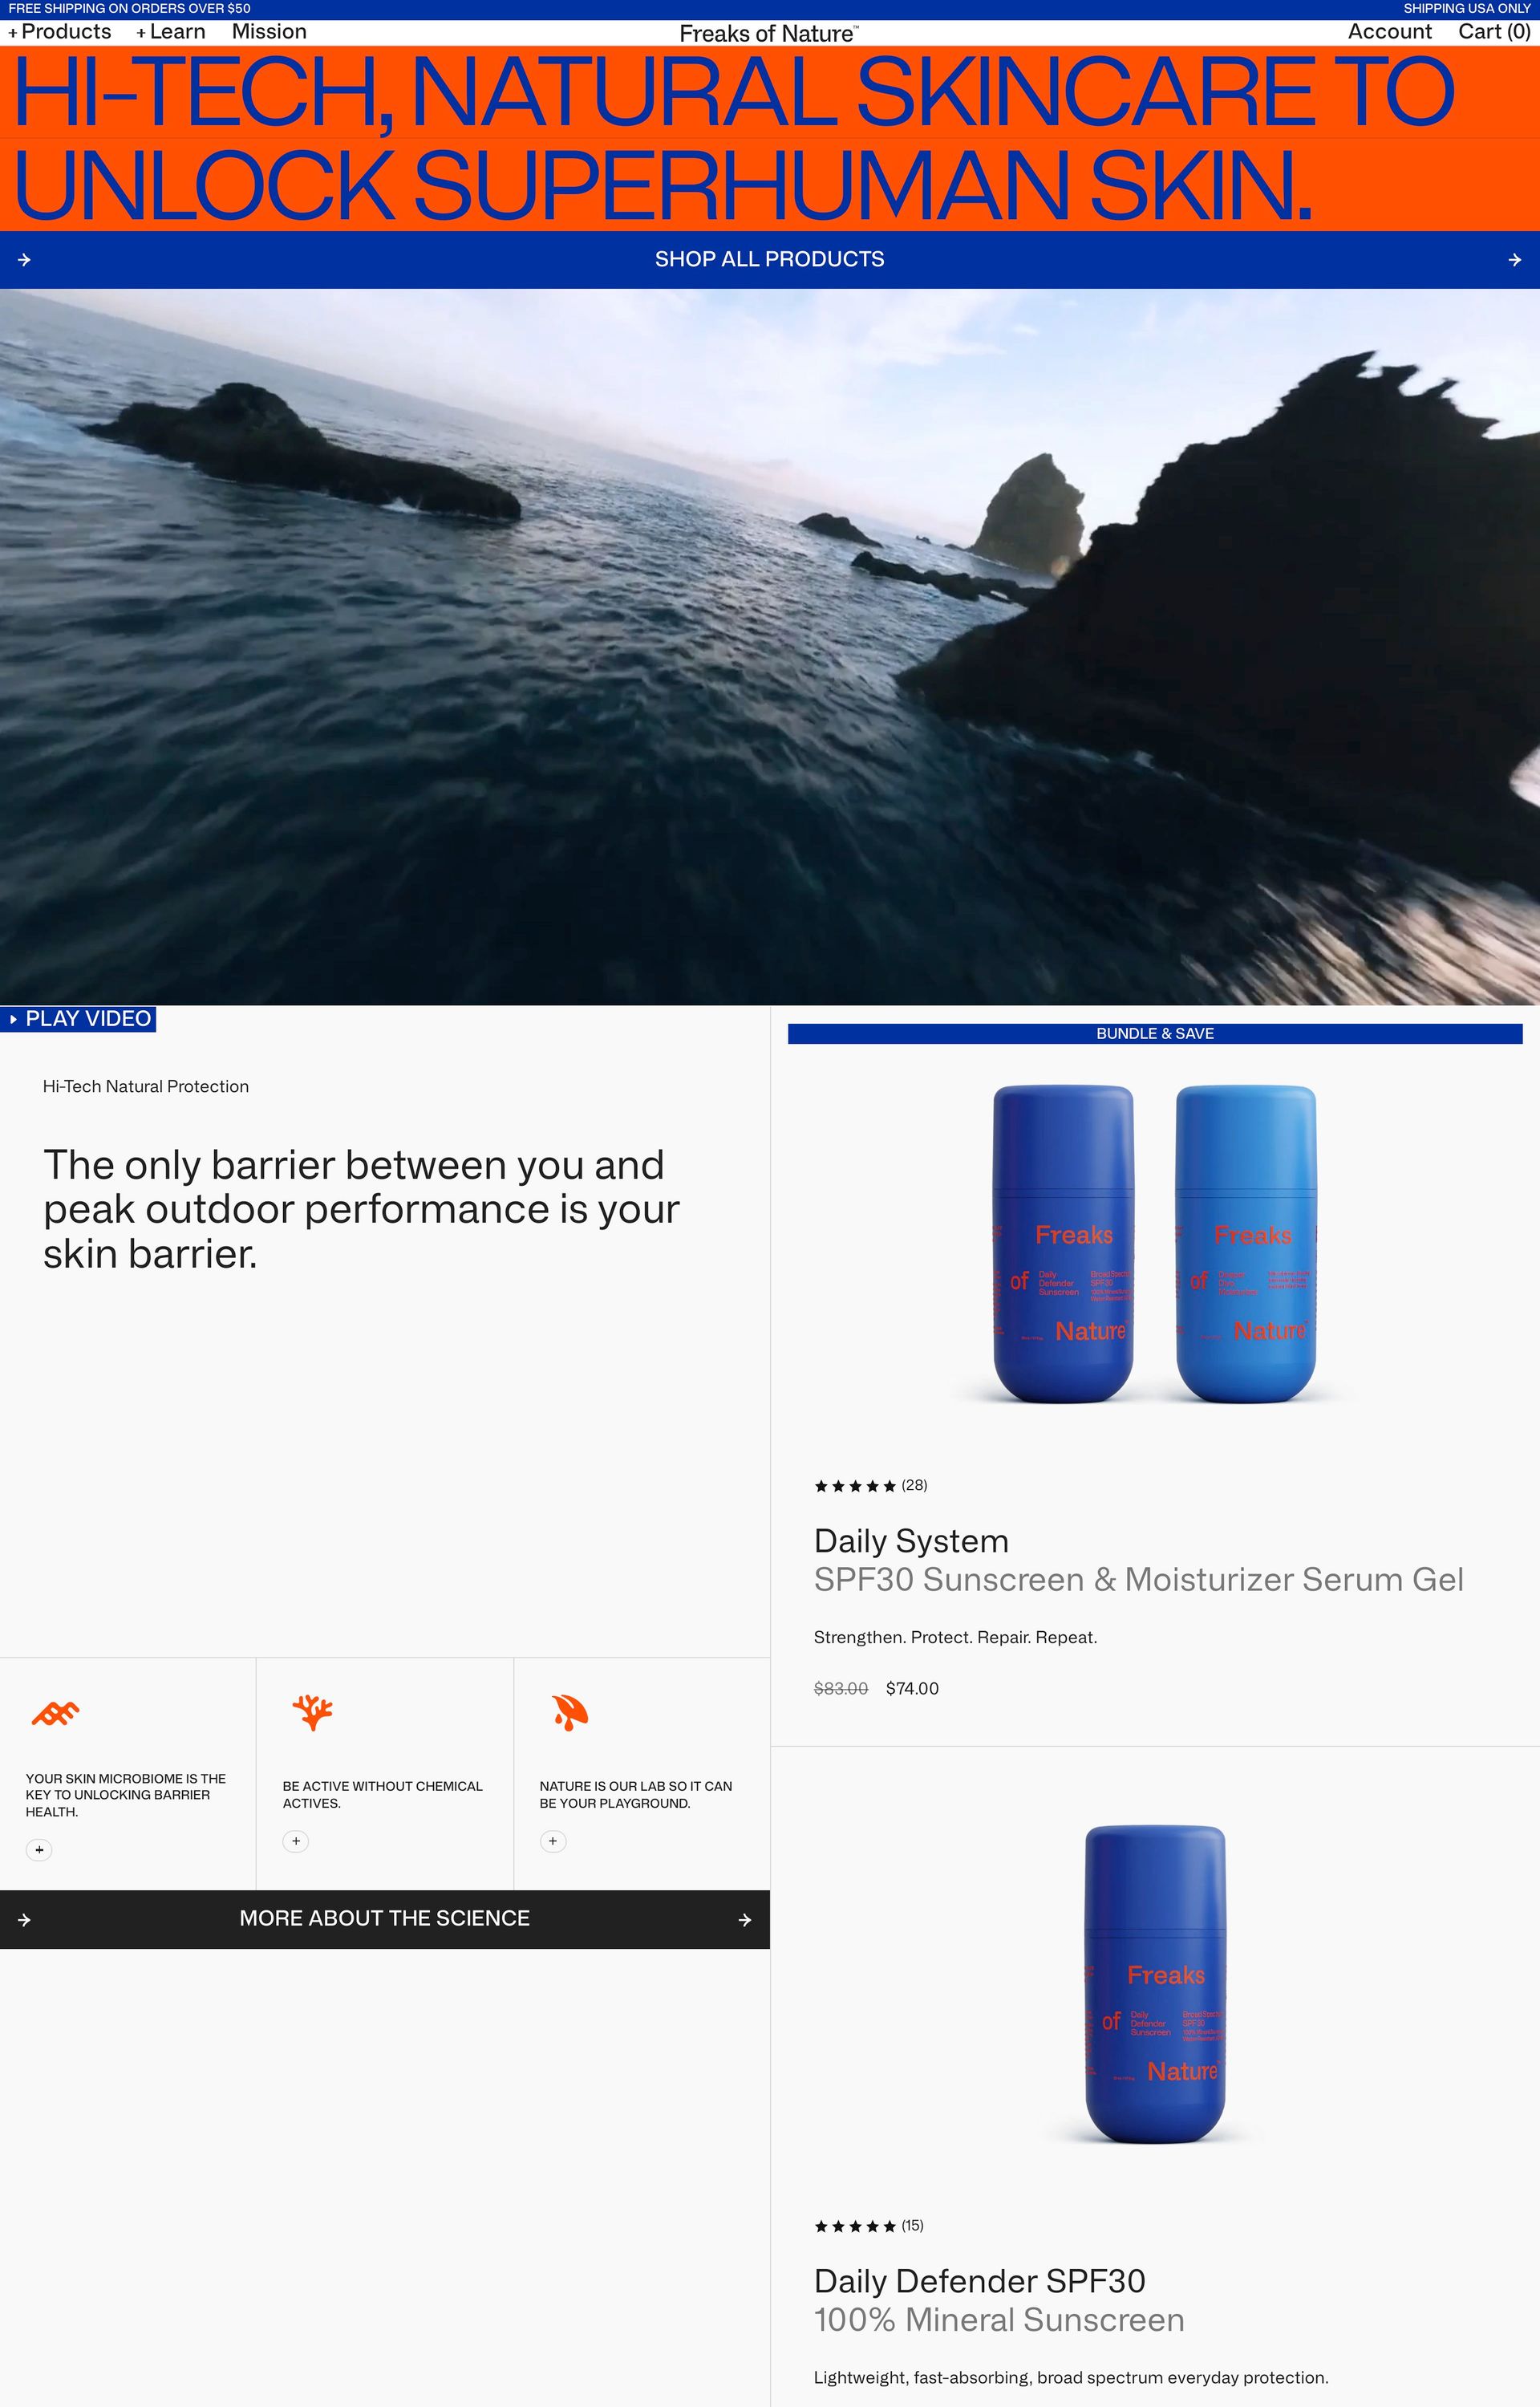Click the Play Video button

click(78, 1019)
